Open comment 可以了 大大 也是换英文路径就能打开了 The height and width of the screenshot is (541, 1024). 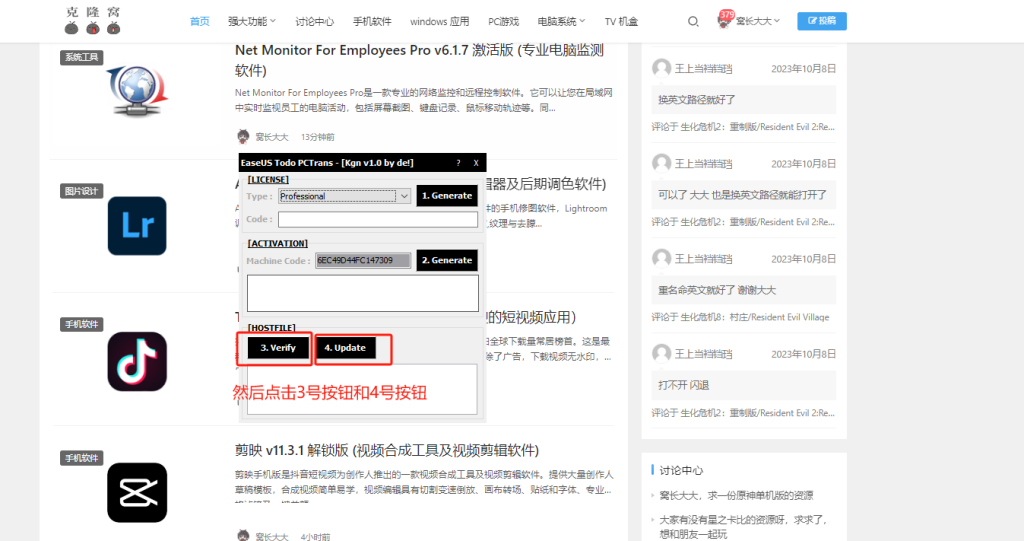[743, 195]
